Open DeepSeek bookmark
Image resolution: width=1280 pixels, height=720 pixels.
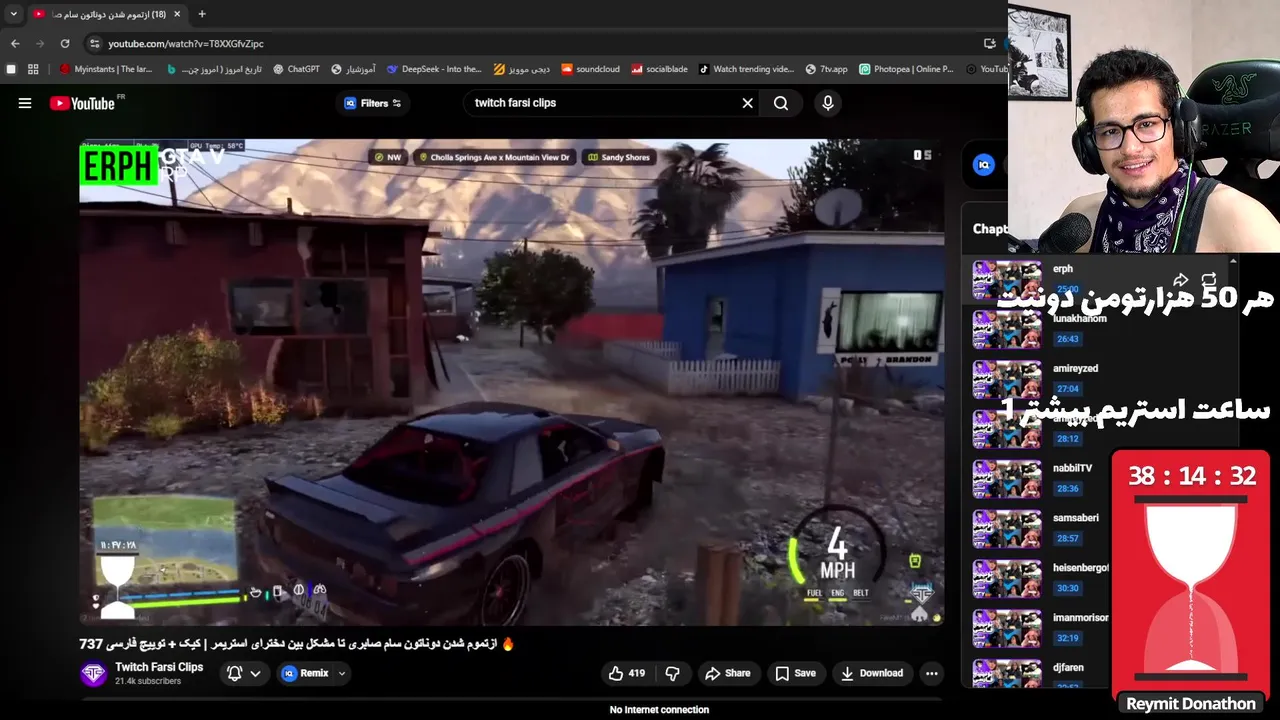[x=434, y=69]
